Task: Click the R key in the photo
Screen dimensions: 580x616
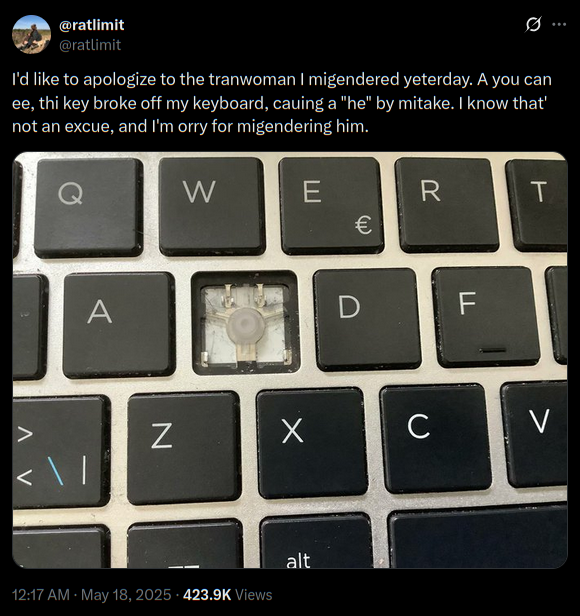Action: (x=447, y=205)
